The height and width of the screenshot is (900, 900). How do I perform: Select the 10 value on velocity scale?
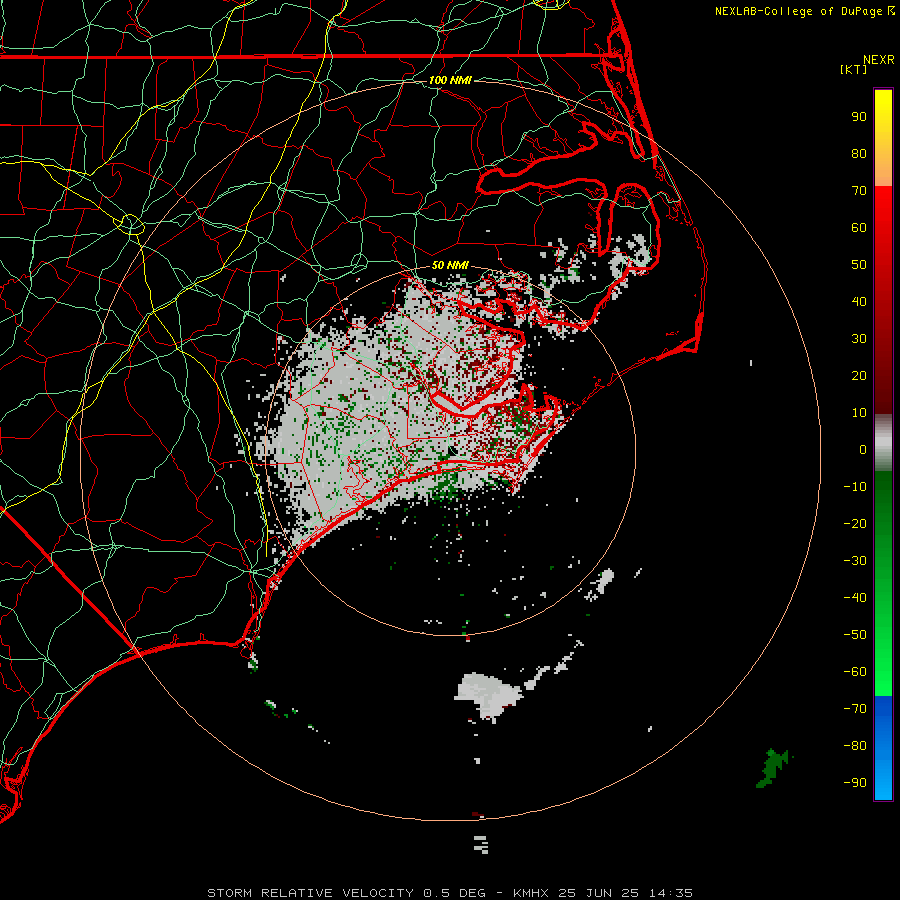(859, 413)
